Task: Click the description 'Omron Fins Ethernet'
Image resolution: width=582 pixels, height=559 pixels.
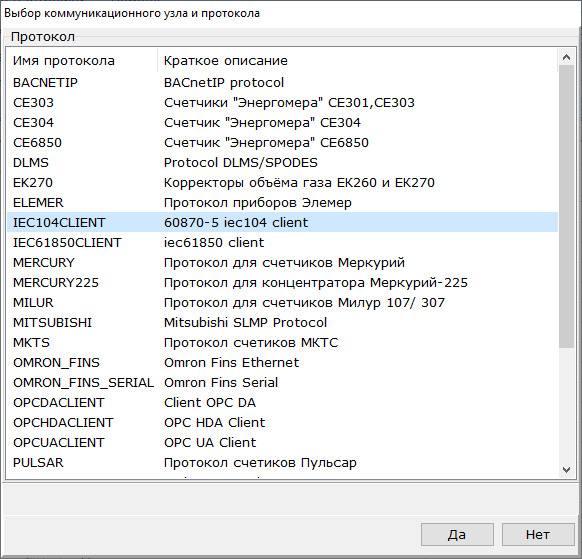Action: coord(231,363)
